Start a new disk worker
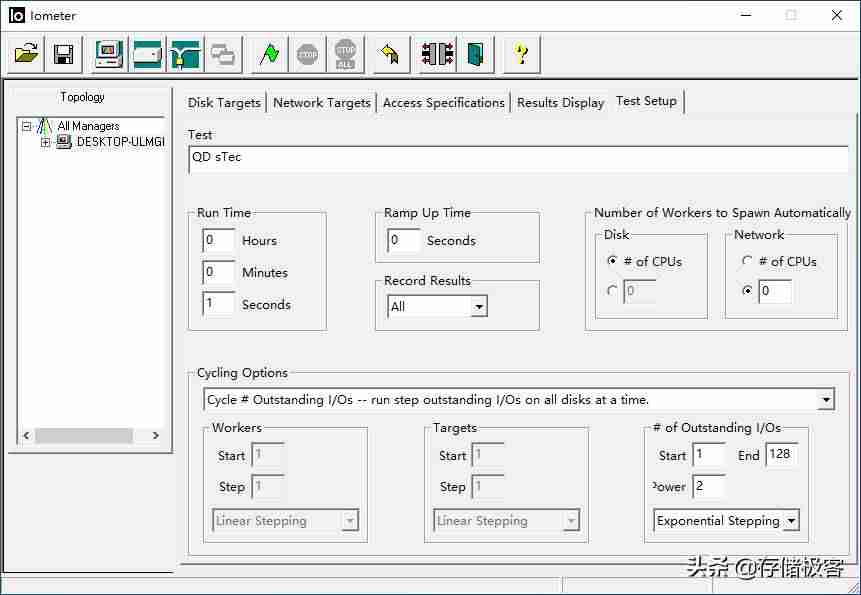Image resolution: width=861 pixels, height=595 pixels. (x=147, y=54)
